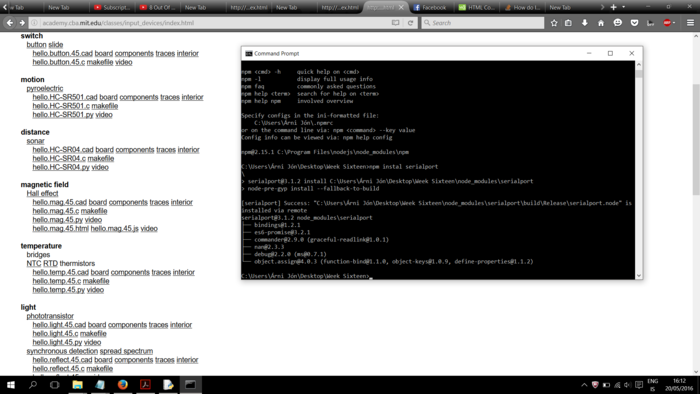
Task: List all tabs dropdown arrow
Action: pyautogui.click(x=624, y=7)
